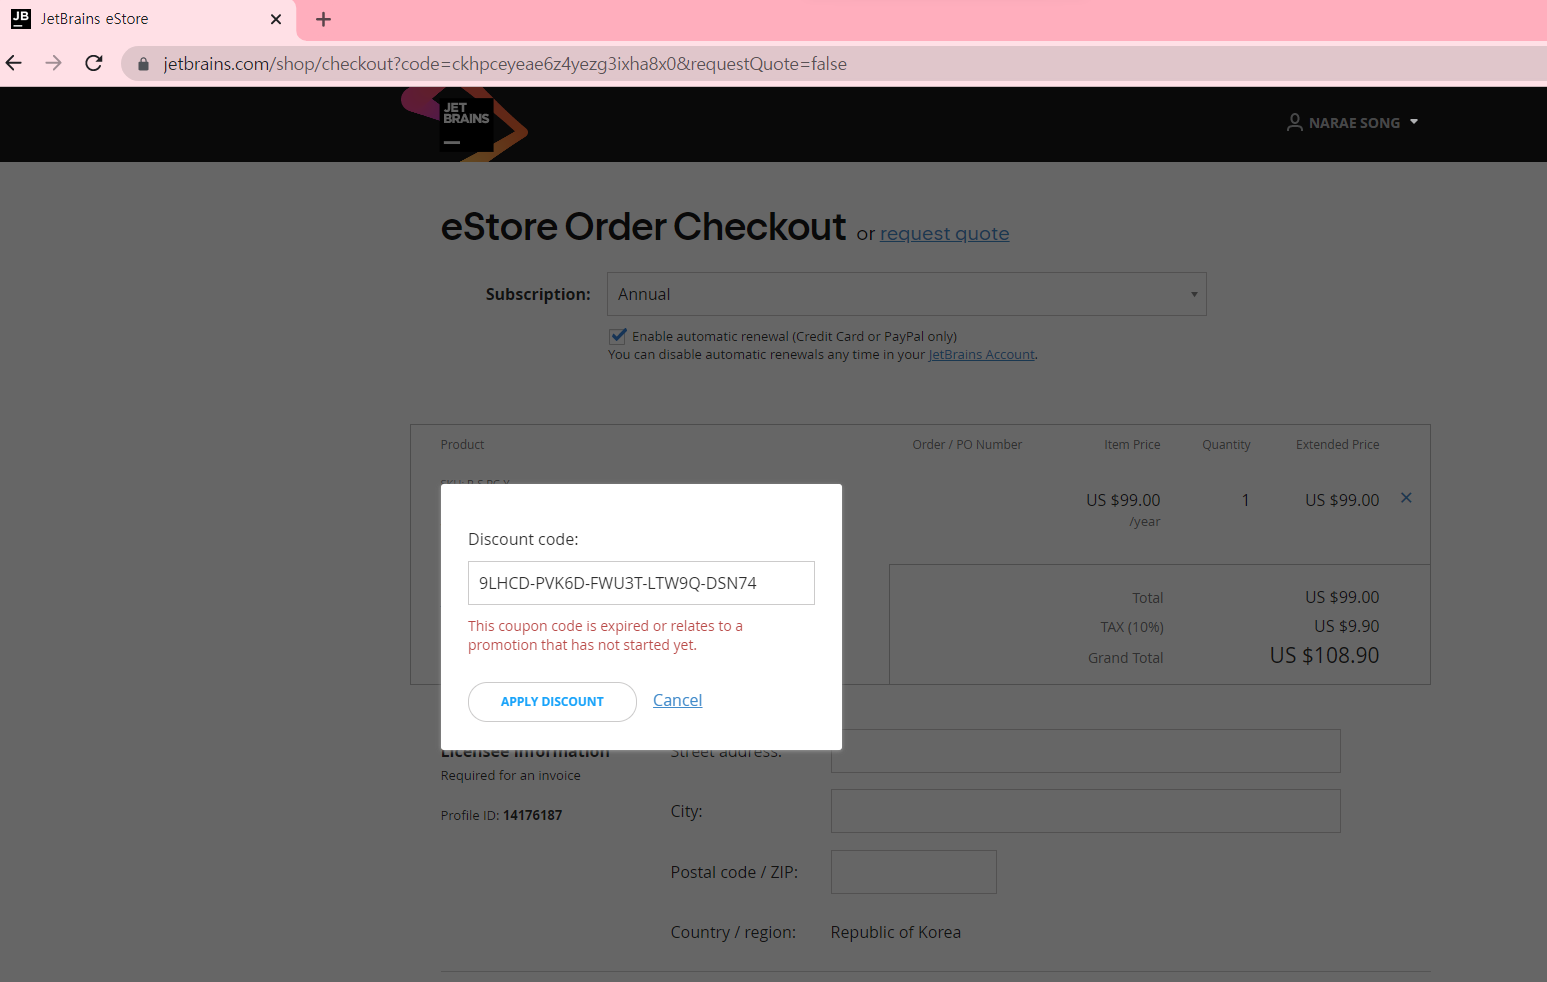Click the Republic of Korea country text
The image size is (1547, 982).
pos(896,932)
